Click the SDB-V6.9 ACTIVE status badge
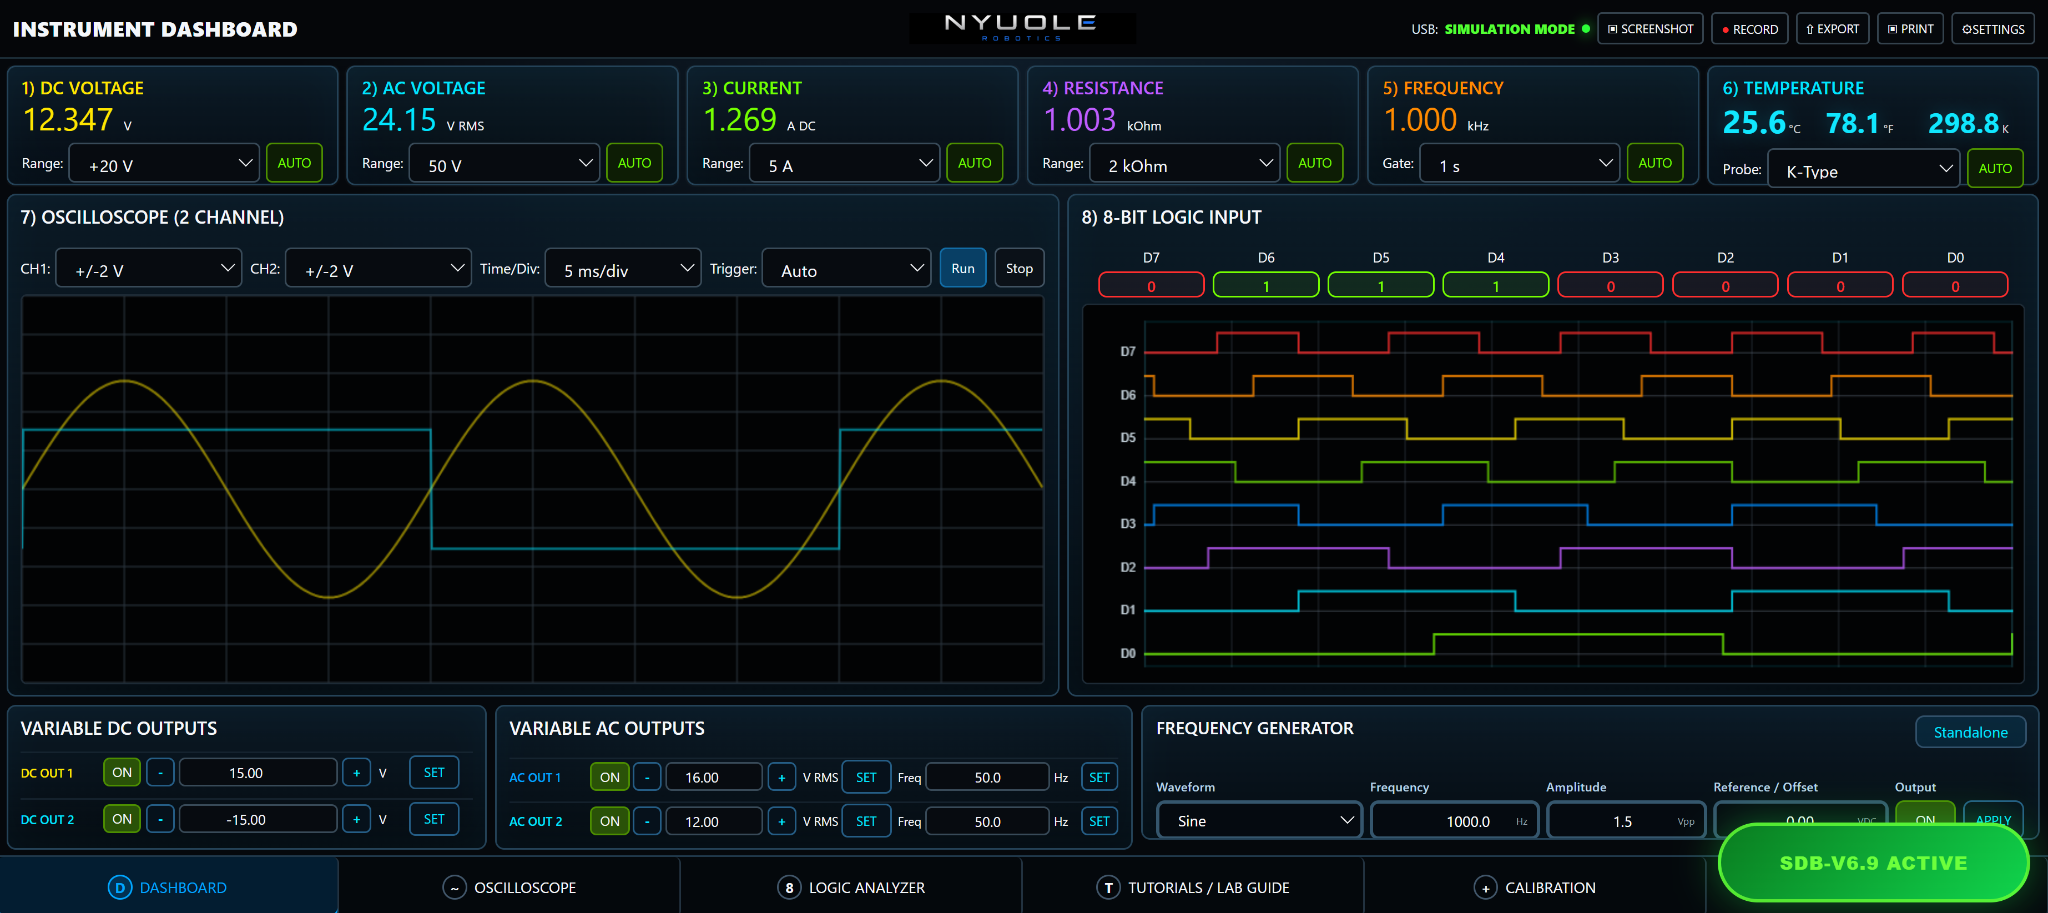This screenshot has height=913, width=2048. [1873, 863]
